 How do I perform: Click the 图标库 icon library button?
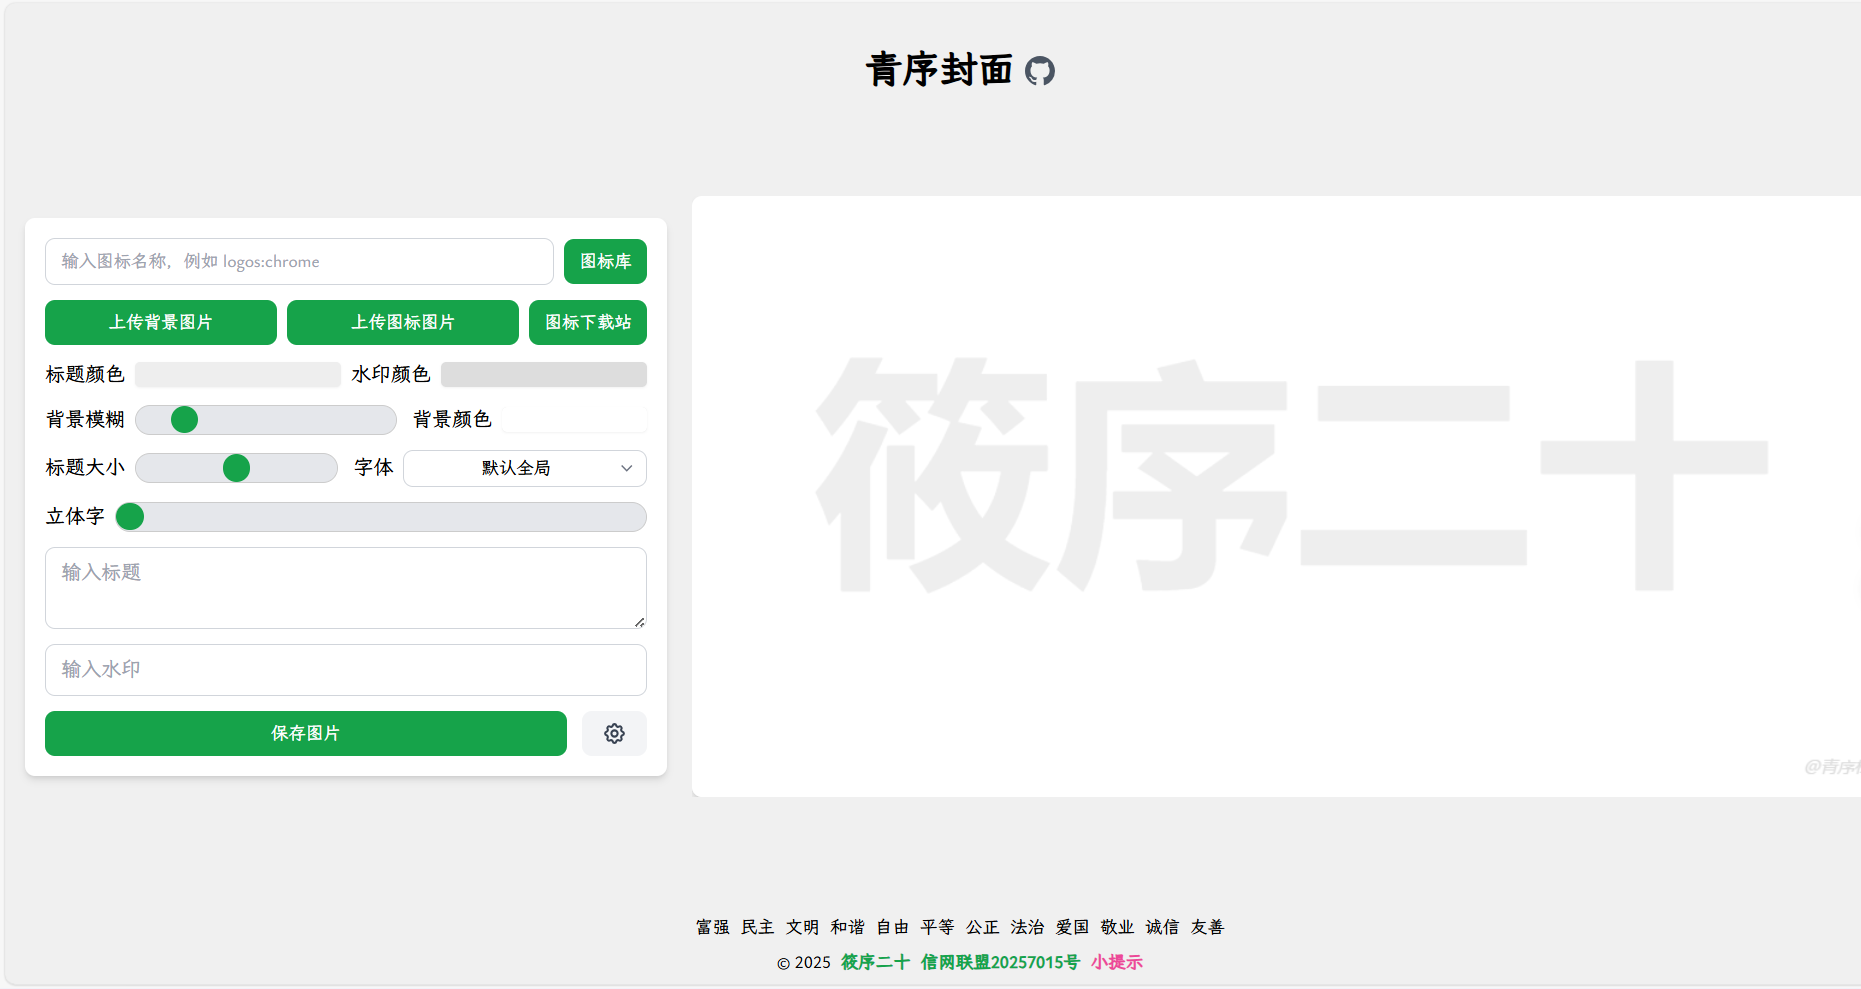pos(605,261)
